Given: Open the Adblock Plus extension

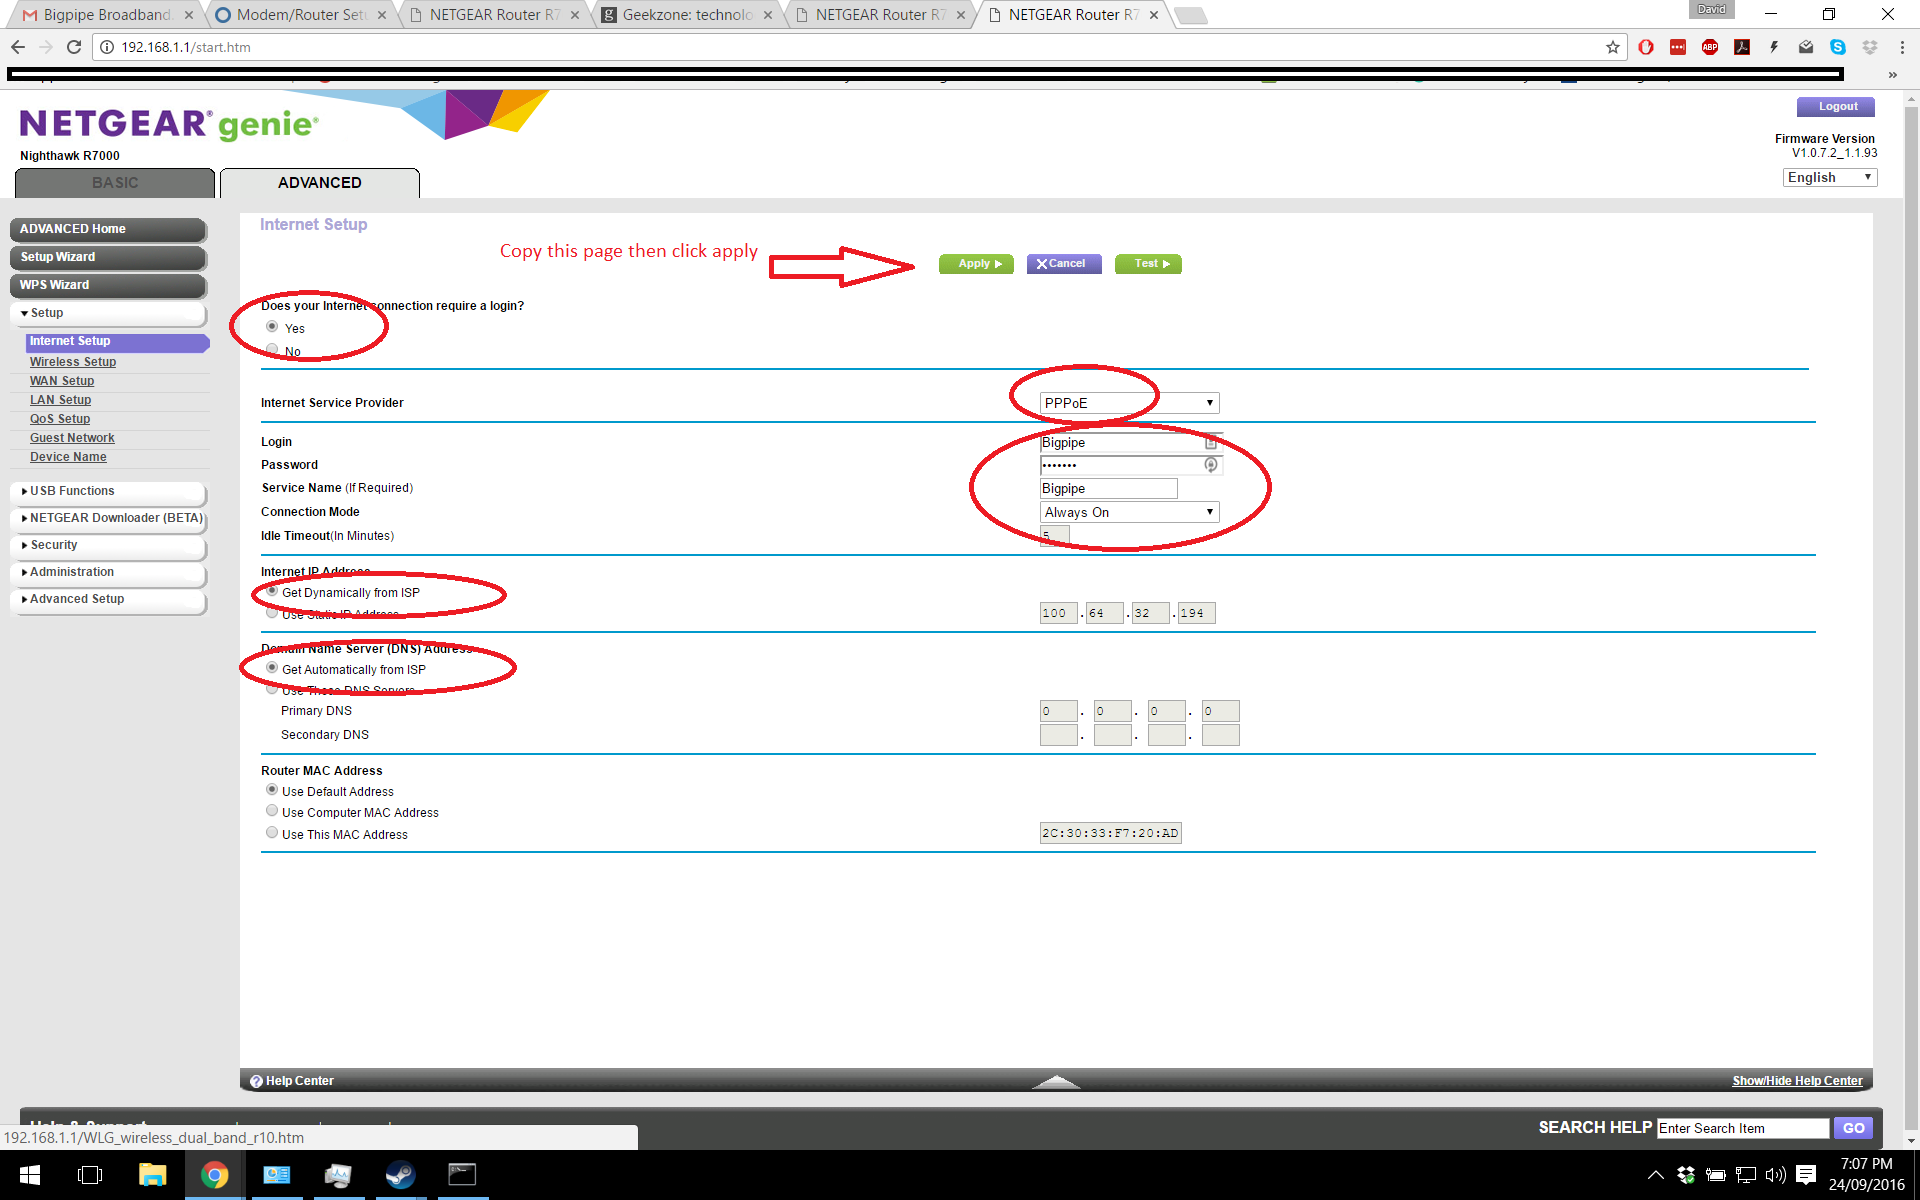Looking at the screenshot, I should (x=1710, y=47).
